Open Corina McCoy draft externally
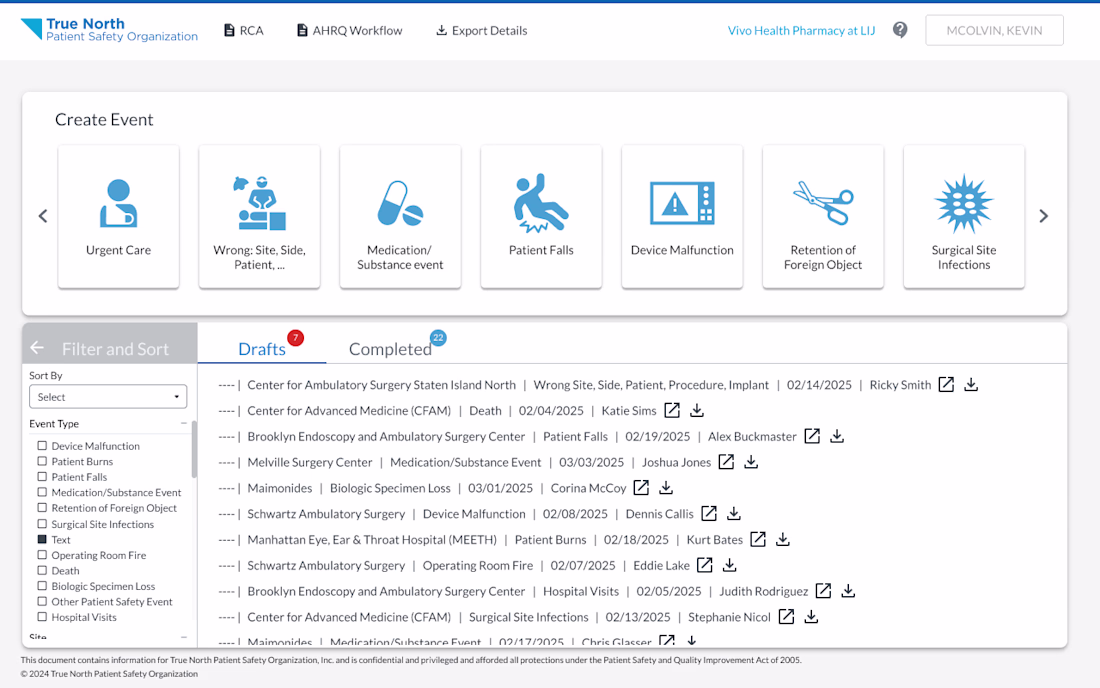1100x688 pixels. [x=641, y=487]
